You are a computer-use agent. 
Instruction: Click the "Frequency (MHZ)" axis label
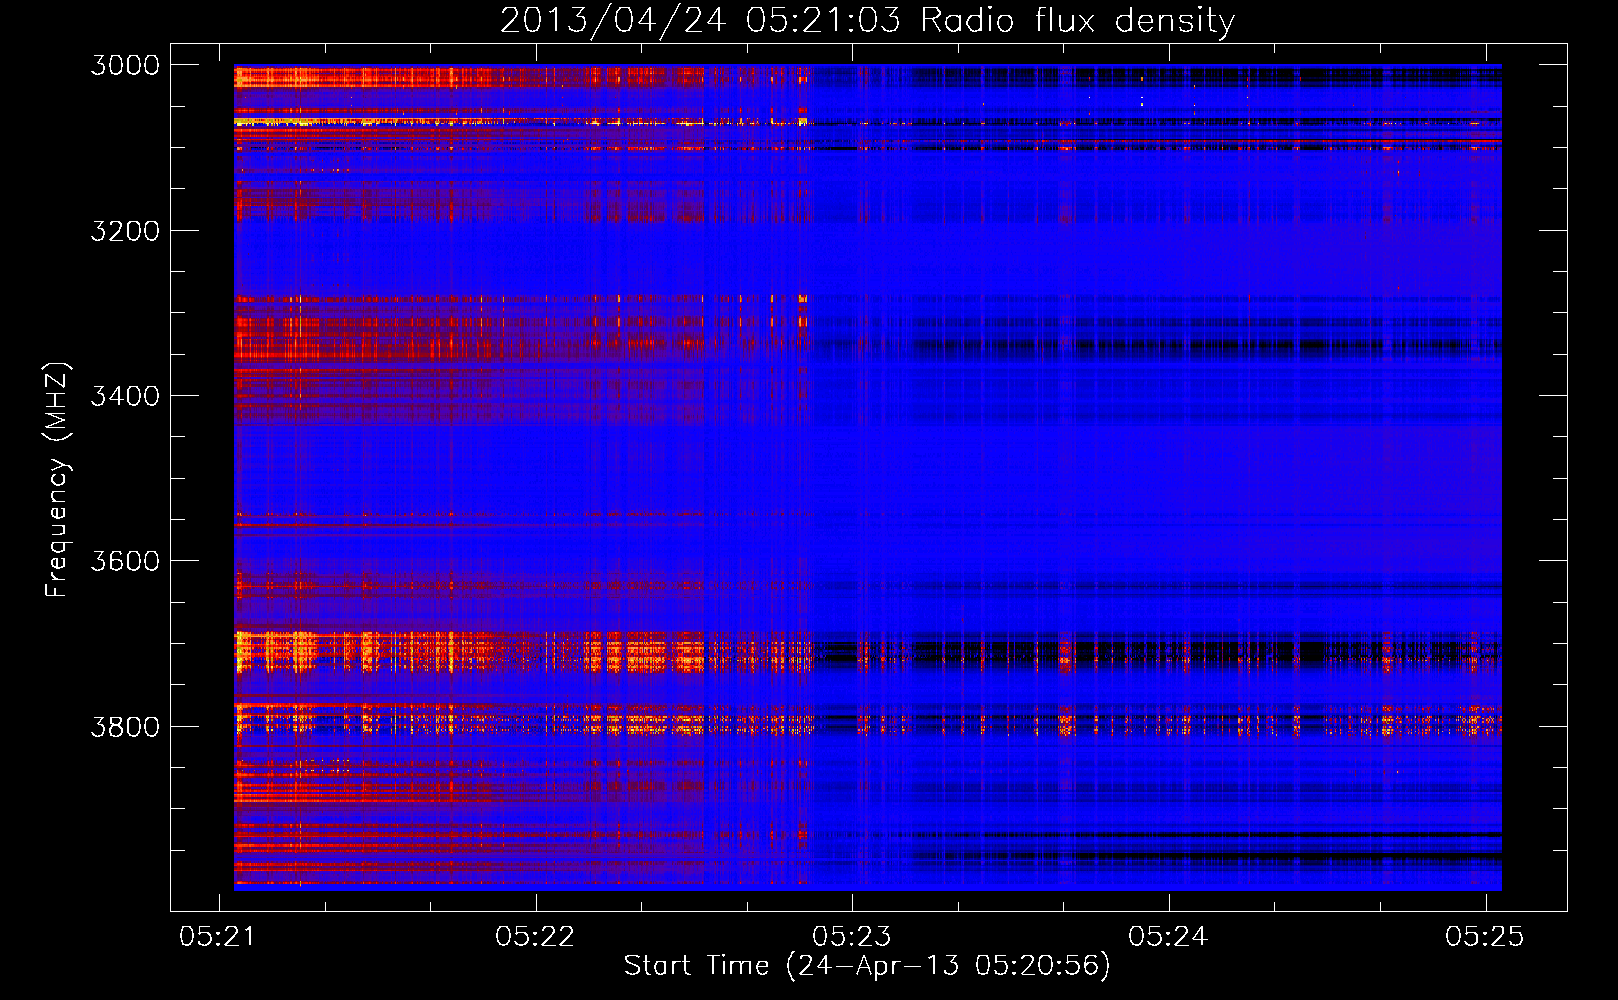pos(57,480)
